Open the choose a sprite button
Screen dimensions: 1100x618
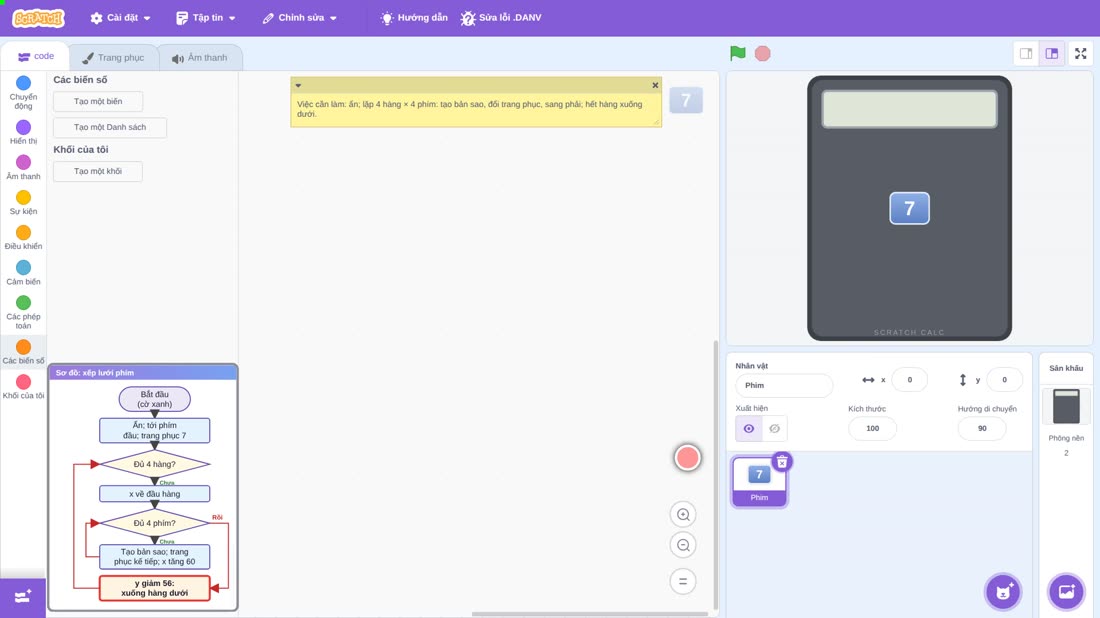[x=1003, y=591]
